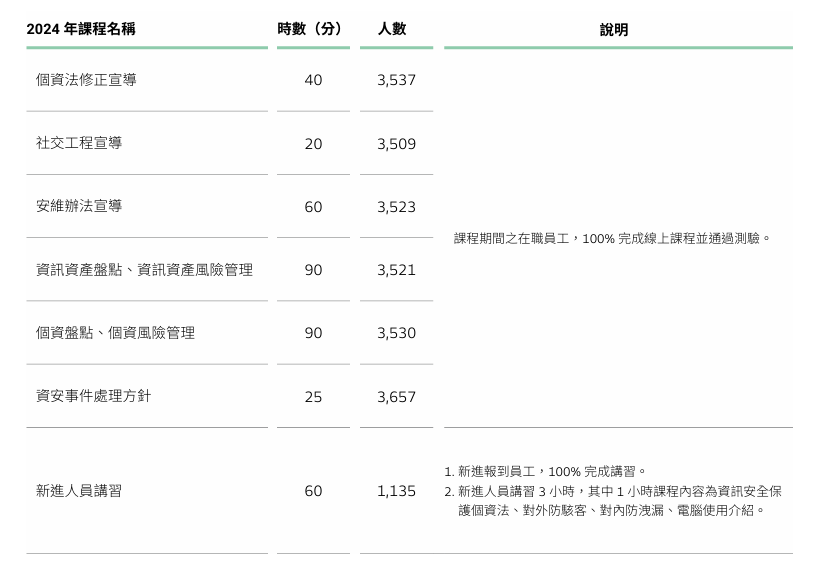Select the 1,135 attendee count
The width and height of the screenshot is (827, 567).
[x=396, y=491]
